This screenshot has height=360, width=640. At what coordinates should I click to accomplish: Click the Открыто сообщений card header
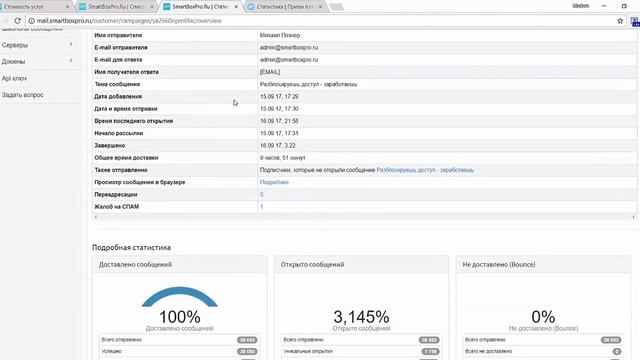click(x=362, y=264)
